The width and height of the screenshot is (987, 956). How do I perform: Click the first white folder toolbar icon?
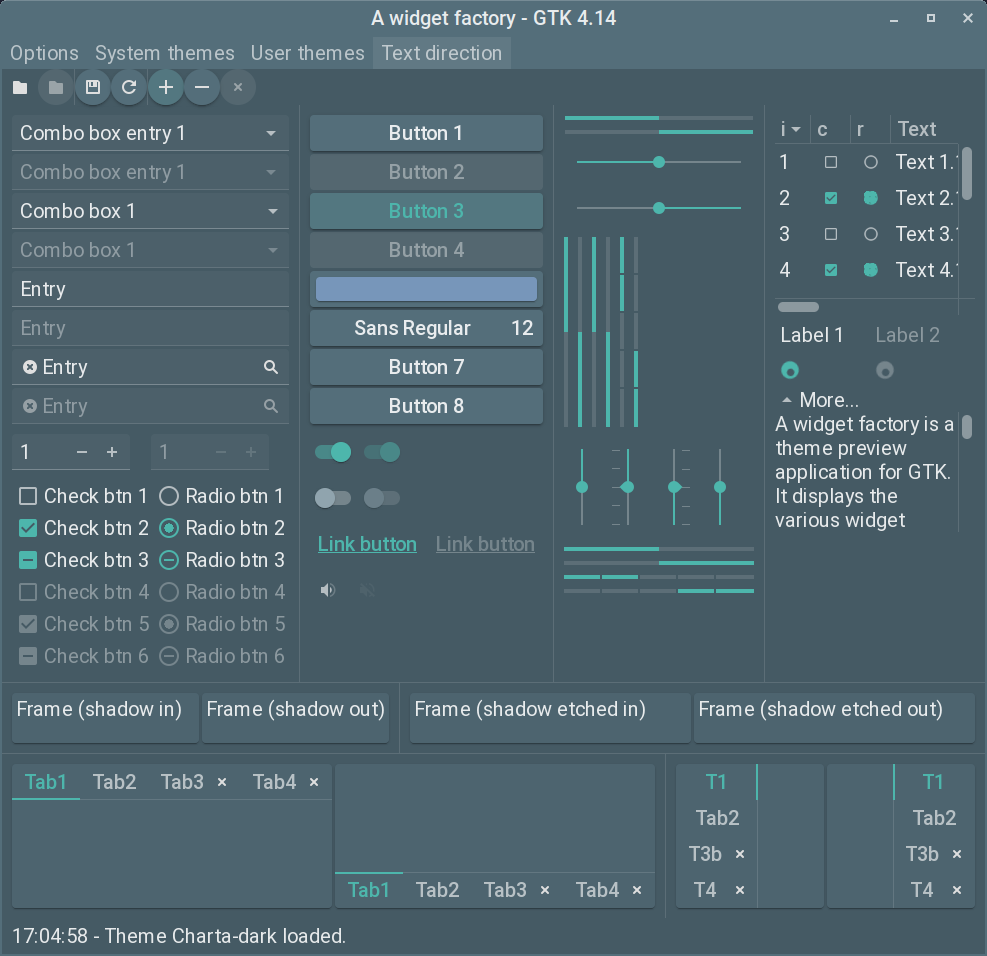(x=20, y=88)
